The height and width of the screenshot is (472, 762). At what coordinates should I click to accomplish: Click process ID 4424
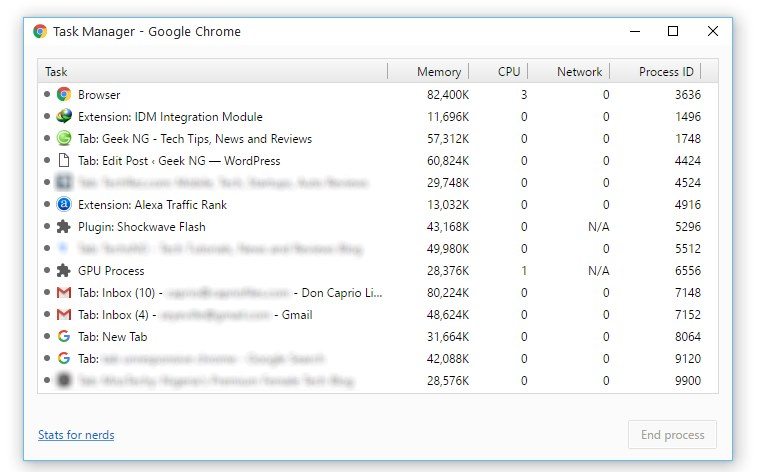pyautogui.click(x=688, y=160)
